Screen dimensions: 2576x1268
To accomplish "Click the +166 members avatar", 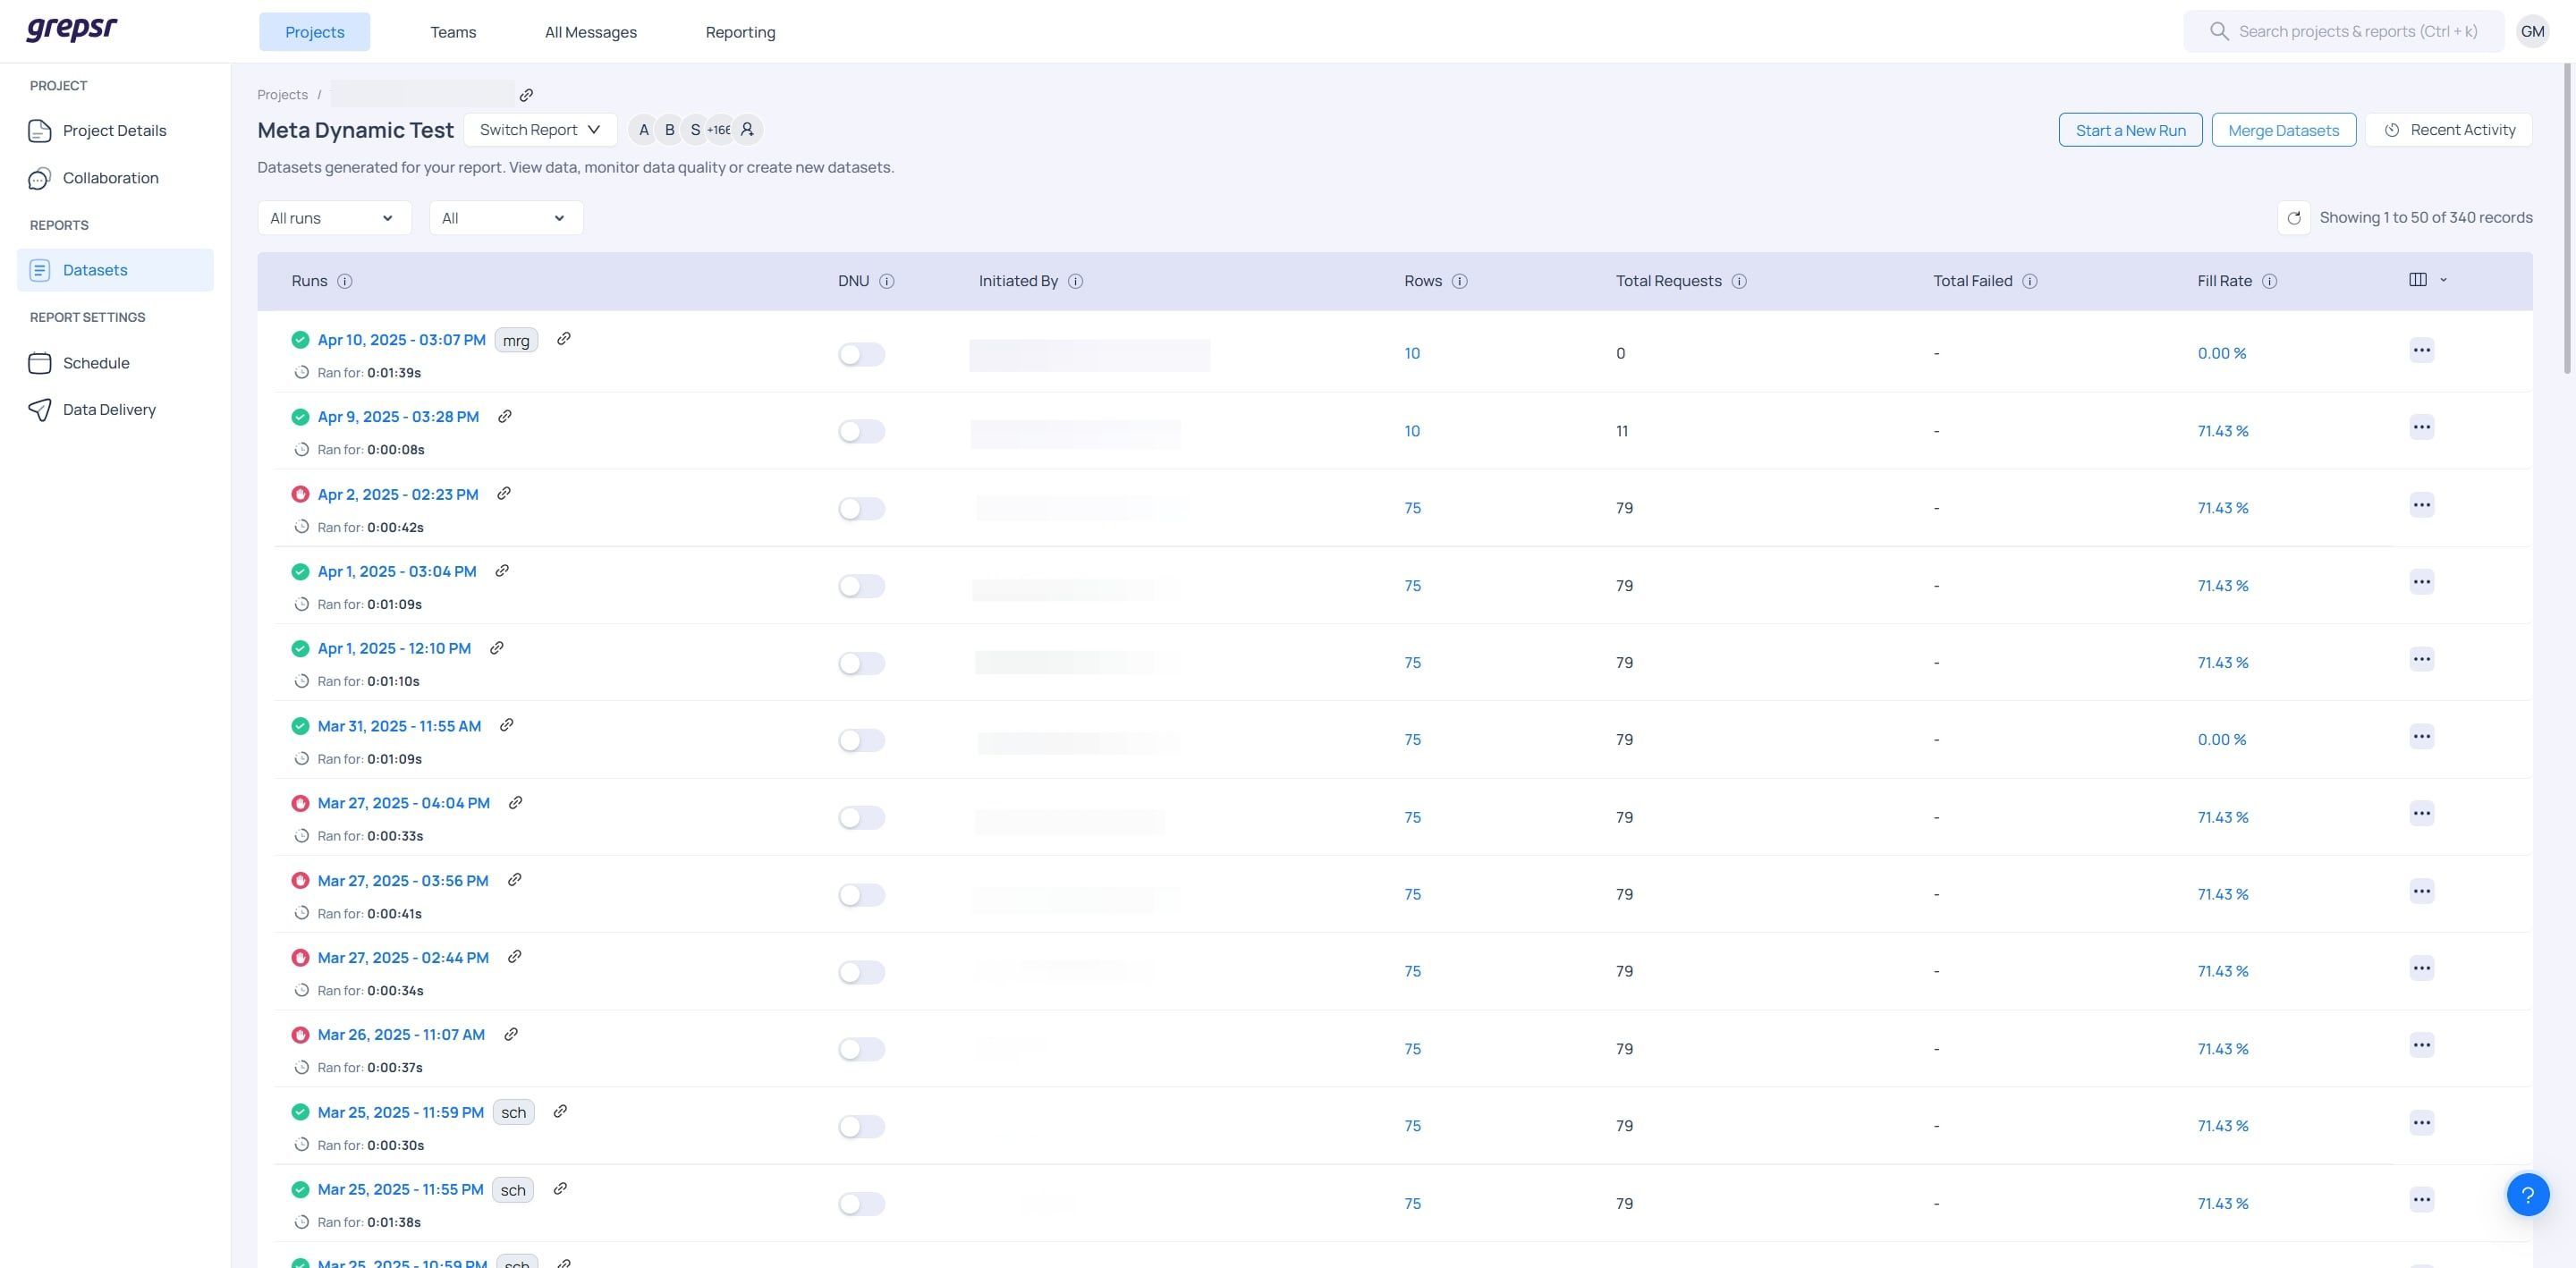I will click(x=719, y=130).
